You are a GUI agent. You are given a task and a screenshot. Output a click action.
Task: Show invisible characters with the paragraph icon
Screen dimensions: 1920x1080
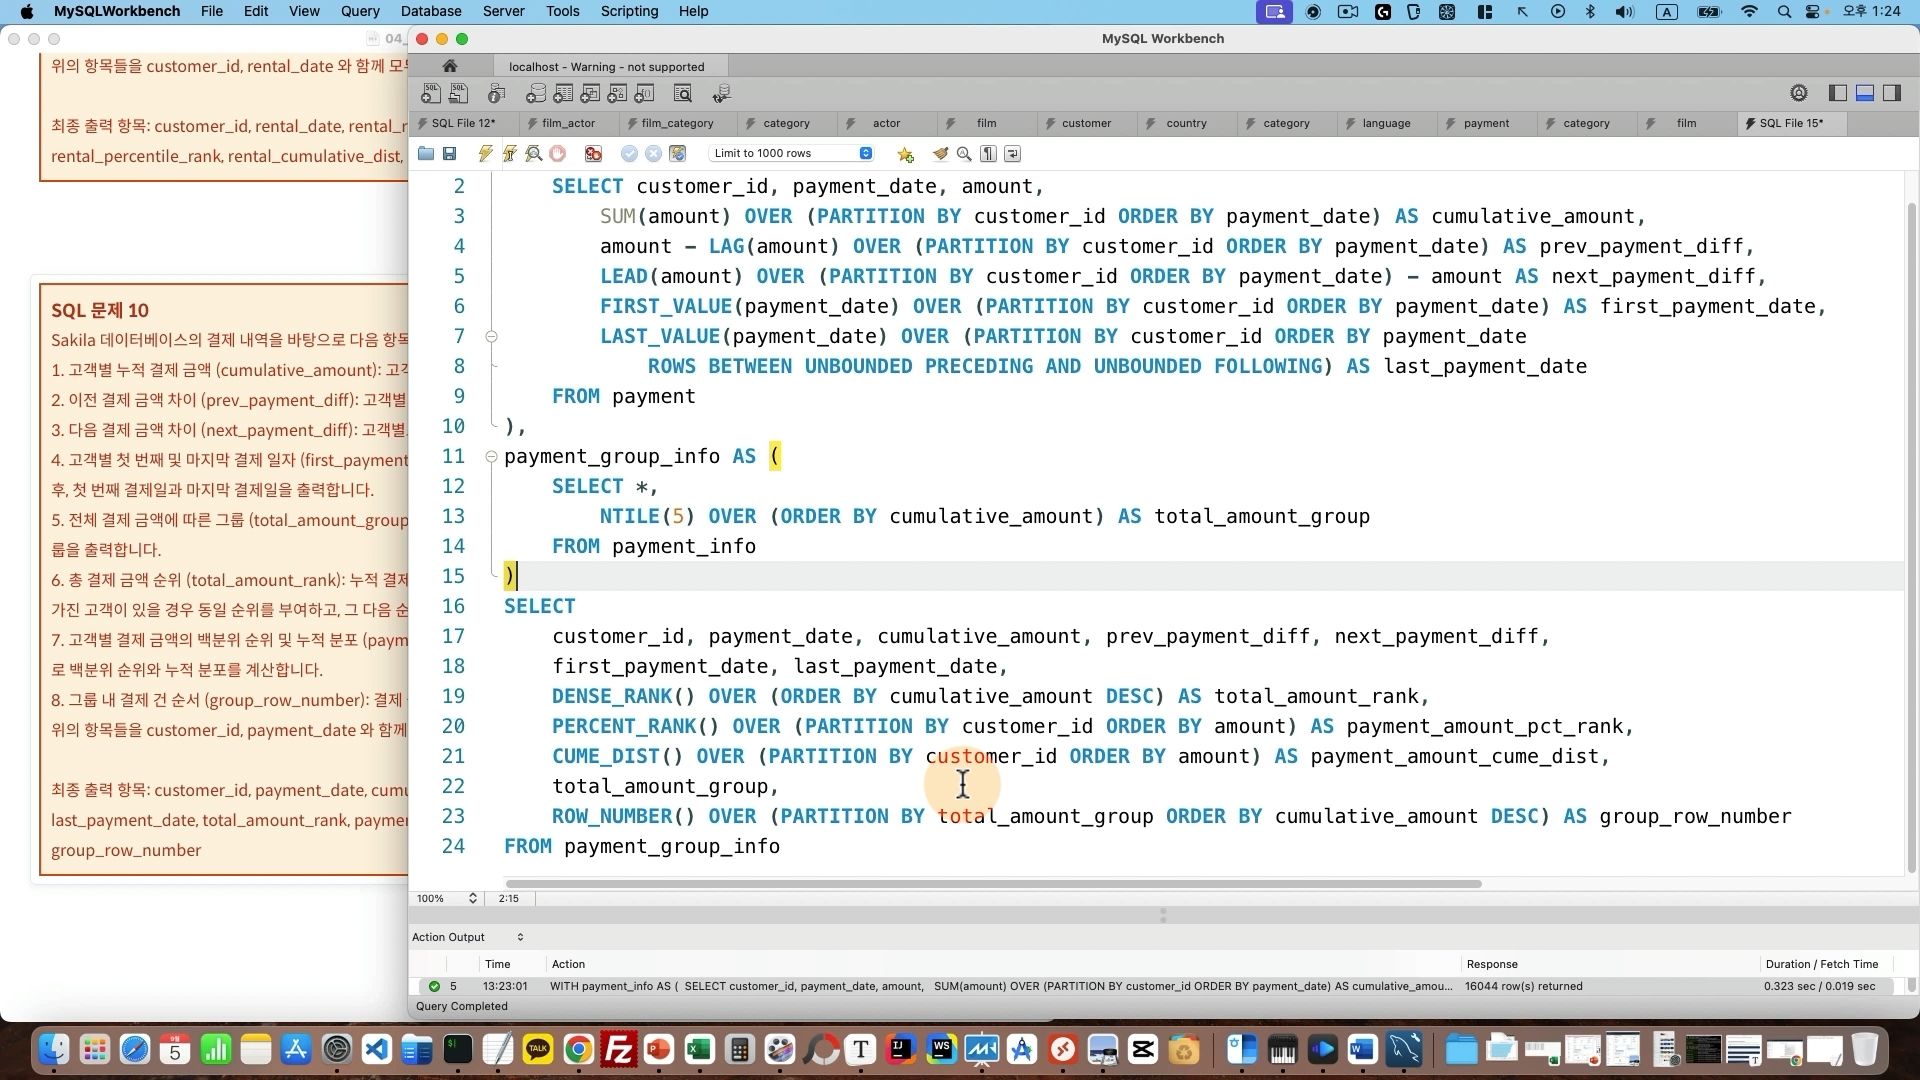[x=989, y=154]
